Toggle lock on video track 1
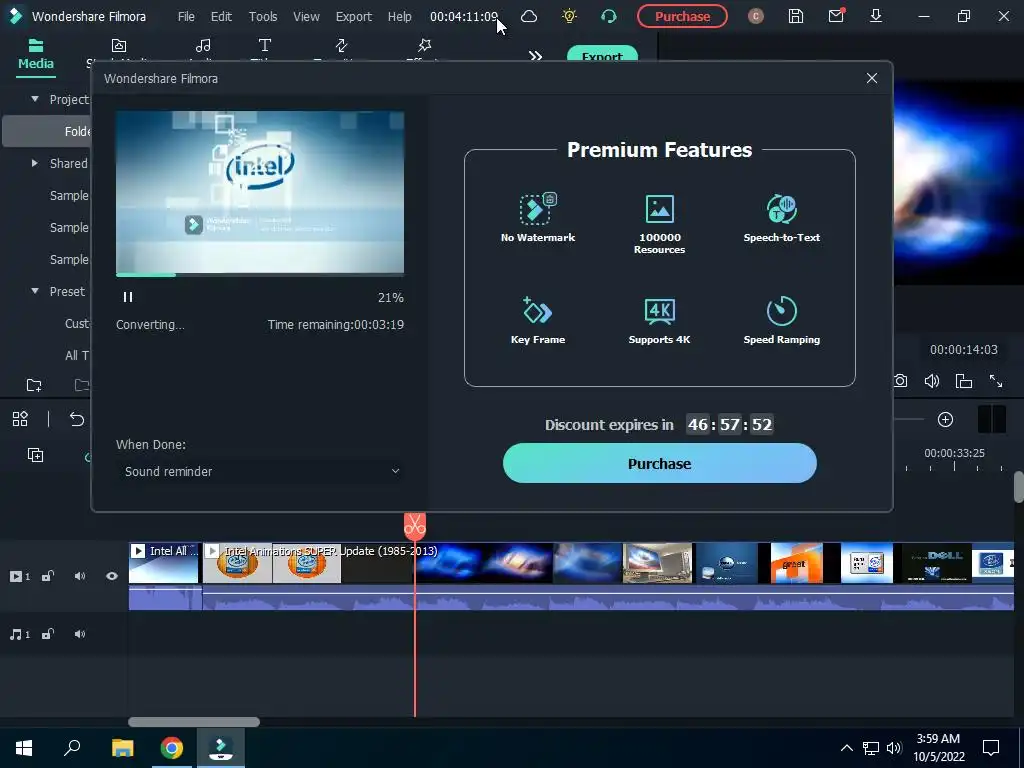This screenshot has height=768, width=1024. pyautogui.click(x=48, y=576)
